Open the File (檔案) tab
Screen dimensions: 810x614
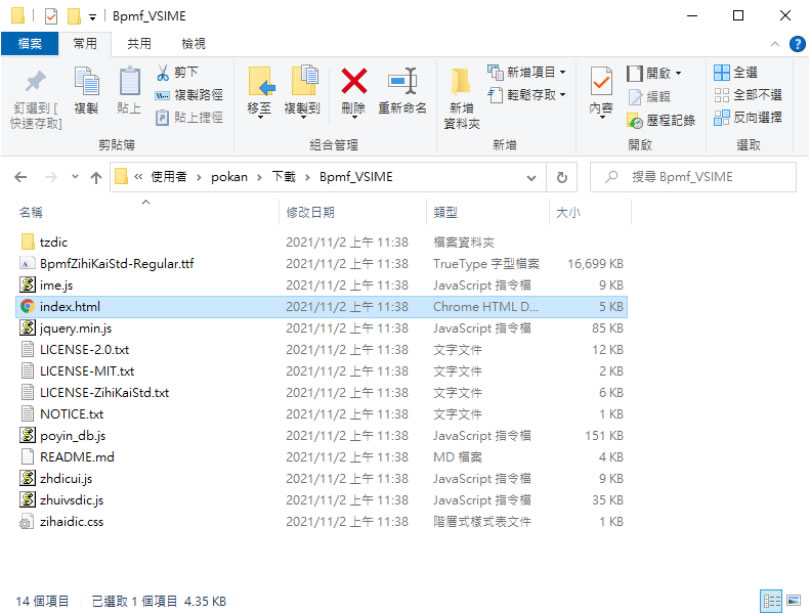(x=29, y=43)
